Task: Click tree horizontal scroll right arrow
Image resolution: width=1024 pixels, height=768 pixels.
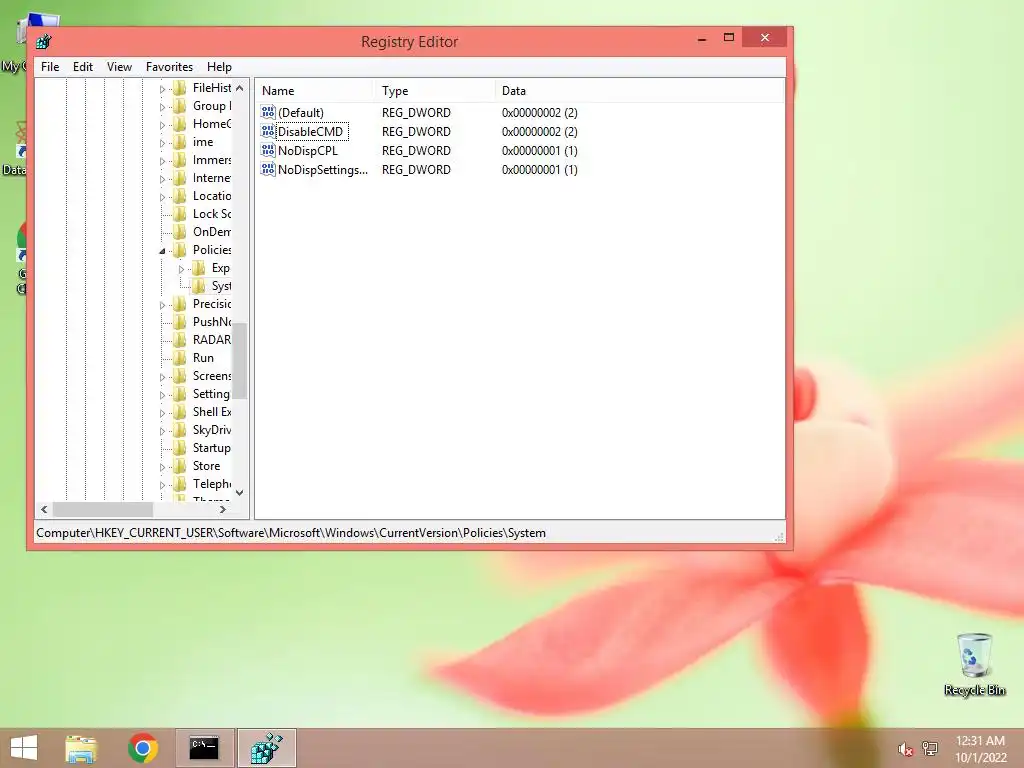Action: pyautogui.click(x=223, y=509)
